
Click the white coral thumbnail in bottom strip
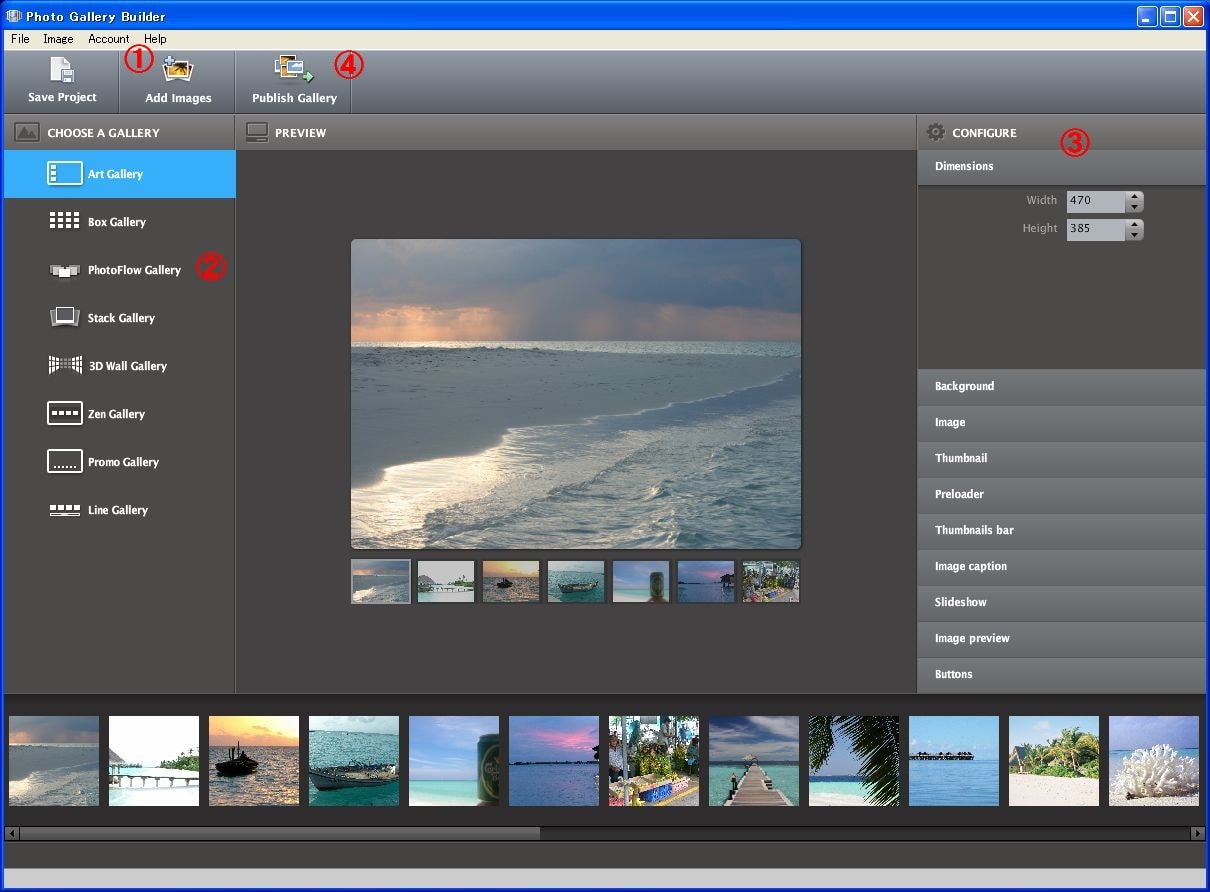[1153, 761]
